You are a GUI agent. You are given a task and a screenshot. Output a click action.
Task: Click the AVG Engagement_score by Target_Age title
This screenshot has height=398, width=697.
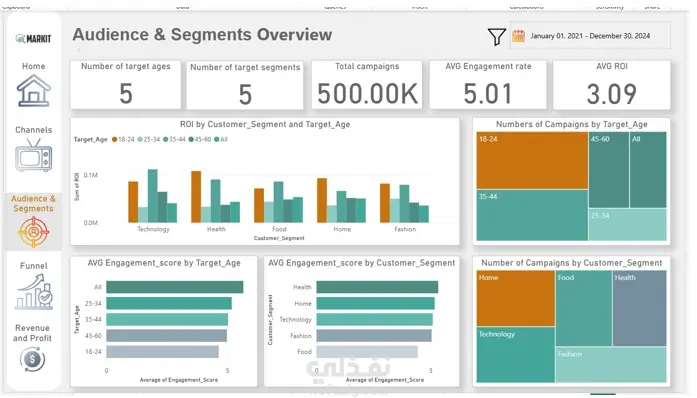click(164, 263)
